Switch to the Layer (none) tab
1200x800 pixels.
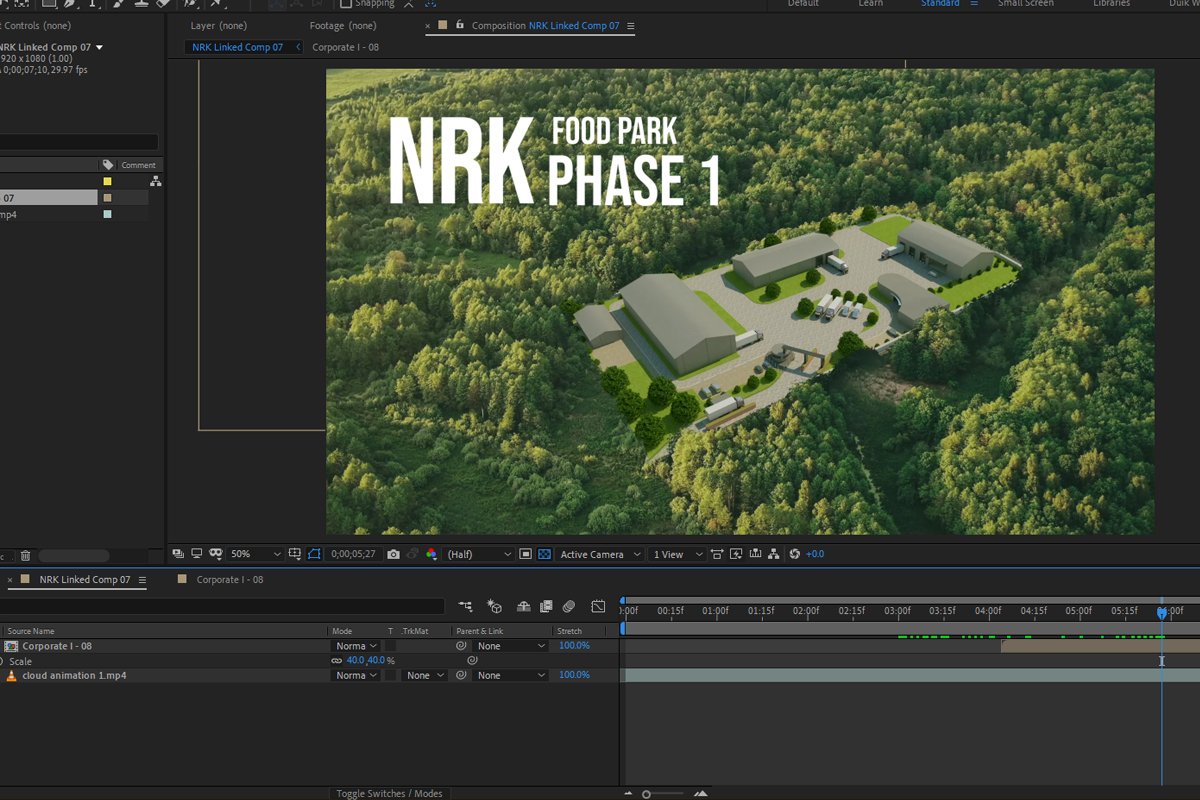[x=219, y=25]
